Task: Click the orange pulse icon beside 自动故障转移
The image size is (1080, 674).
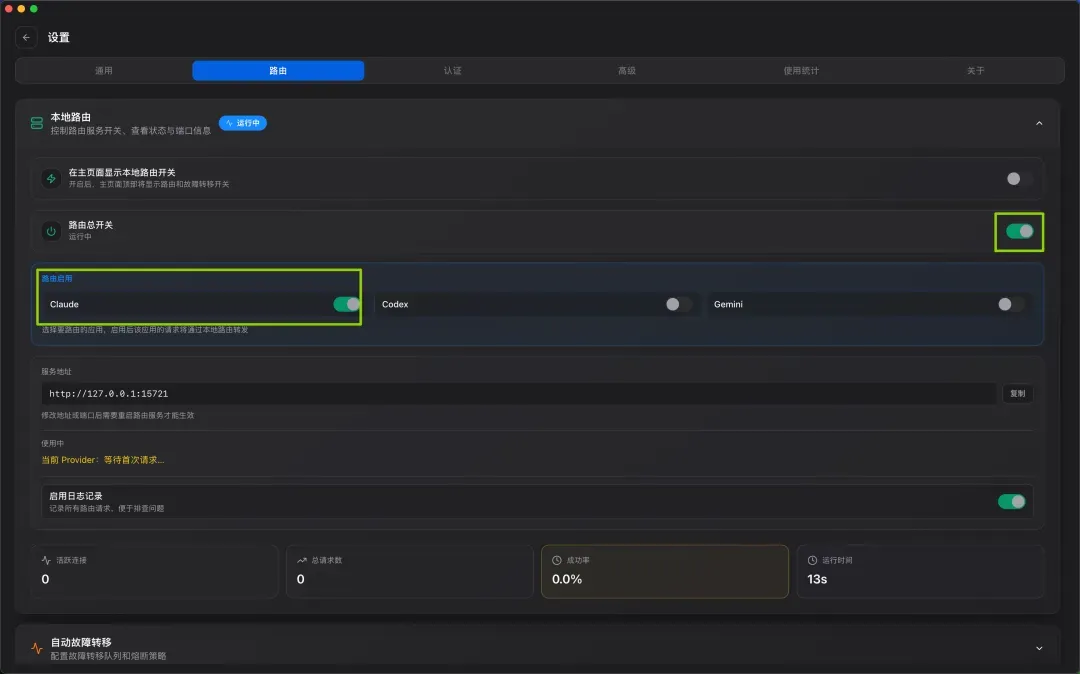Action: (37, 649)
